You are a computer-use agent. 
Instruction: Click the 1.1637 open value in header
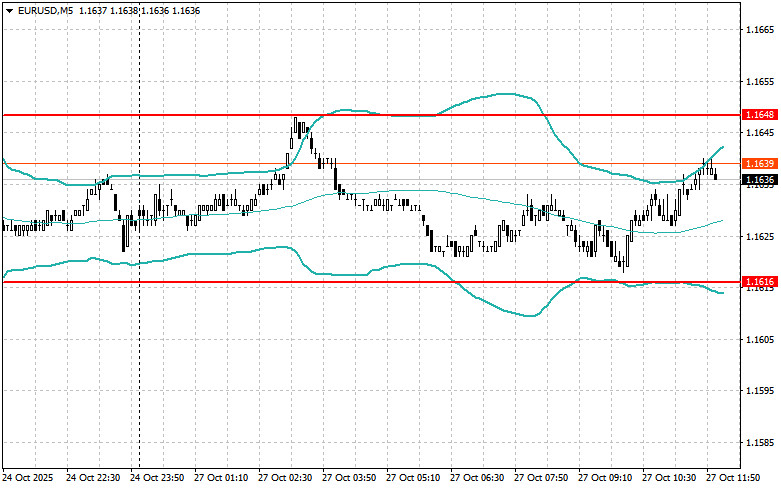(93, 10)
